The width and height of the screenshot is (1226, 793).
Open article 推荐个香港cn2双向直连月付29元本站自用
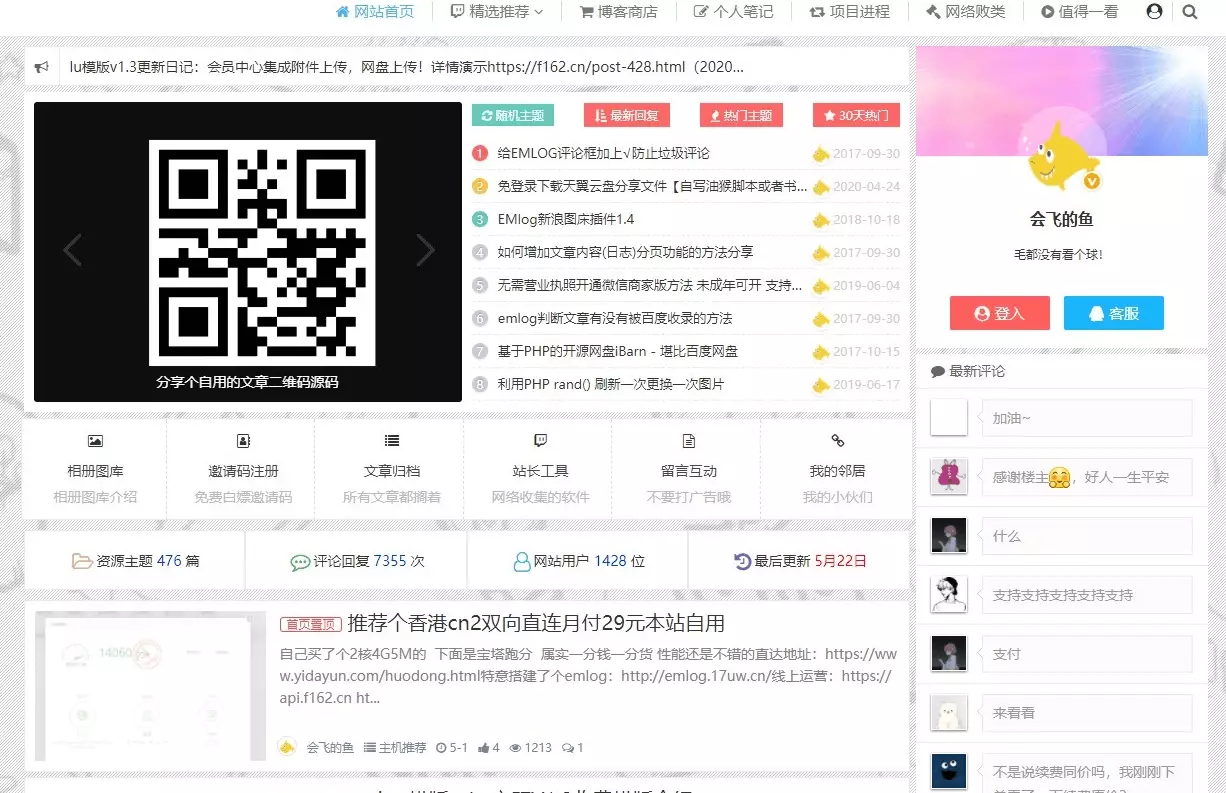[x=535, y=624]
